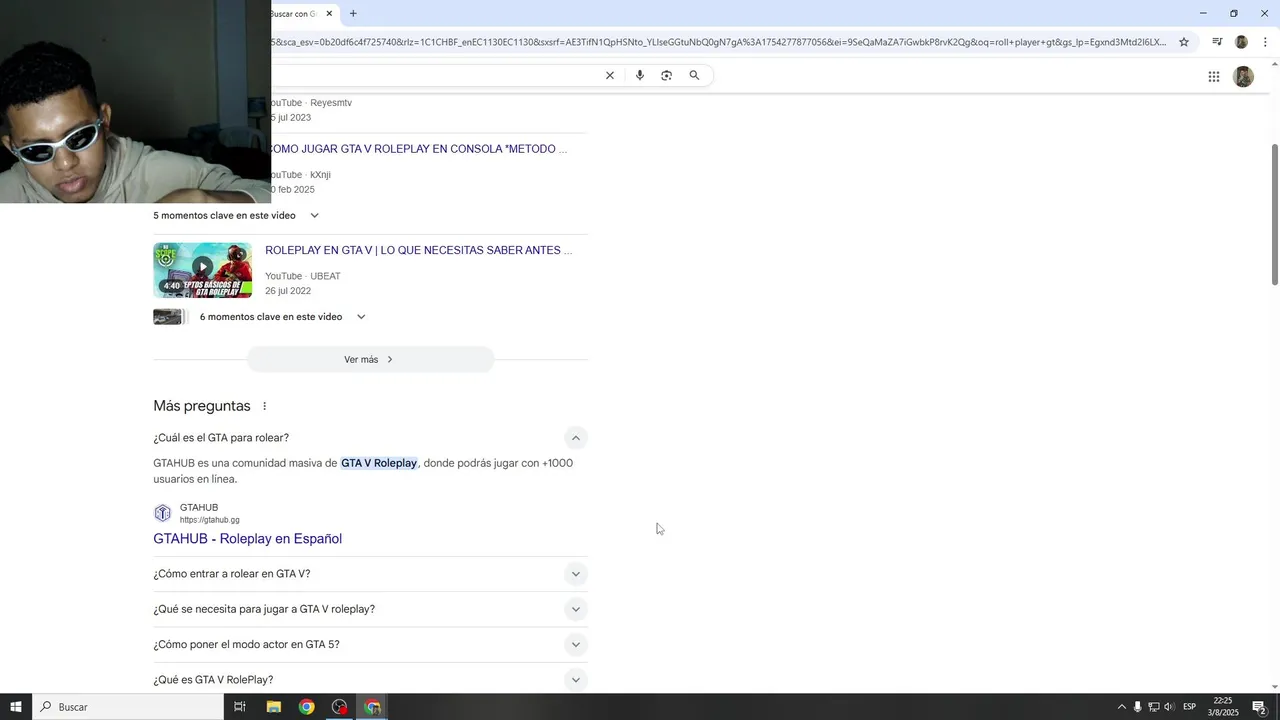Clear the Google search box with X
The image size is (1280, 720).
coord(610,75)
